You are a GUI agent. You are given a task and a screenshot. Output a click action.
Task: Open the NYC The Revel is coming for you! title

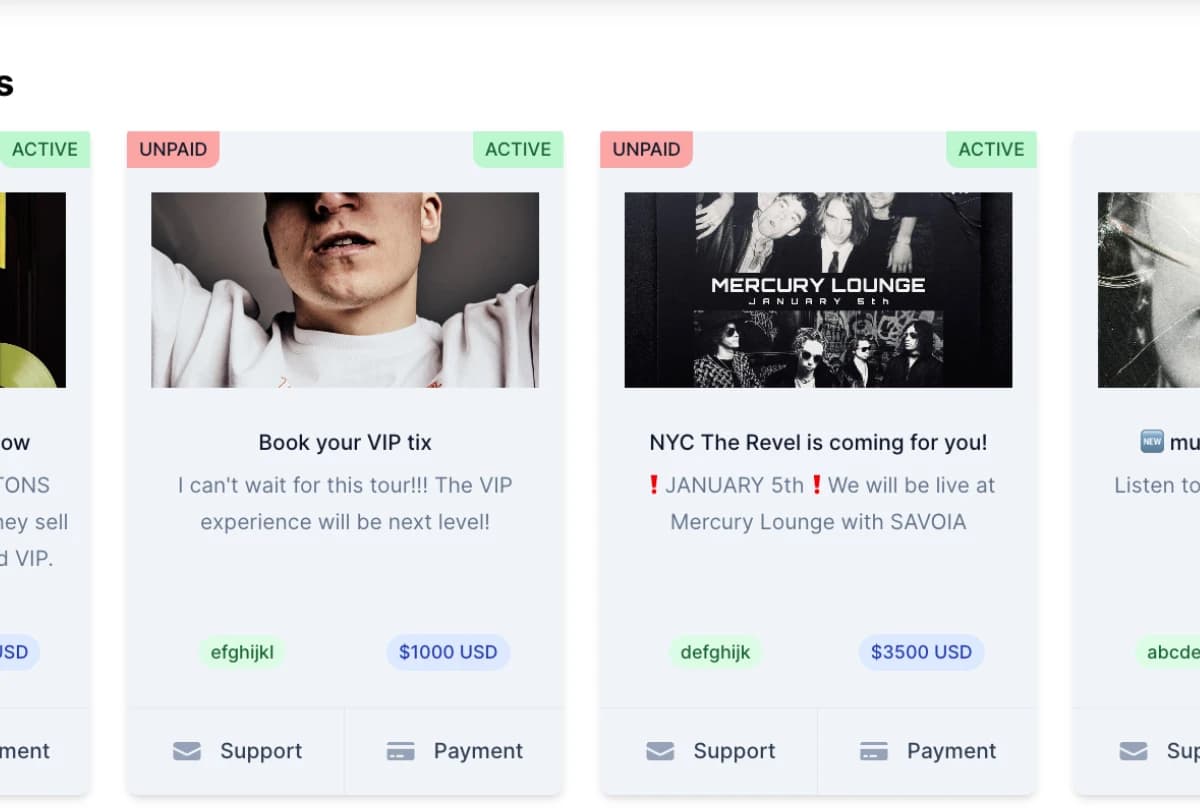tap(817, 441)
